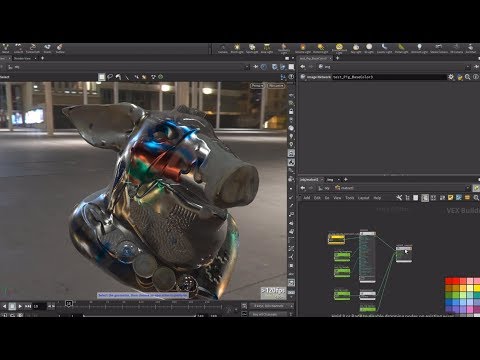The image size is (480, 360).
Task: Click the stop button on the timeline
Action: click(x=12, y=306)
